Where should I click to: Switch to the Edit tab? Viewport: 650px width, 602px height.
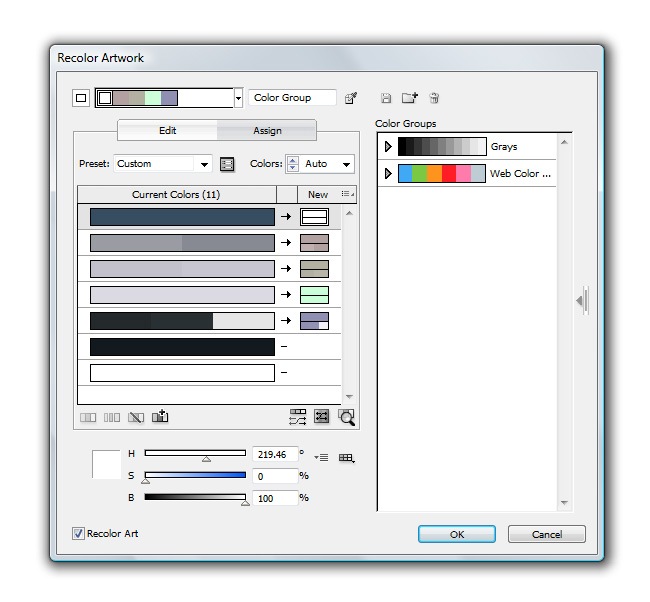(167, 131)
